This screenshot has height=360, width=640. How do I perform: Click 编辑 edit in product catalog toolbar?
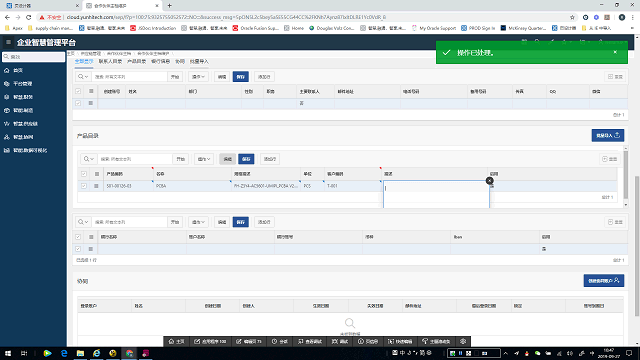coord(228,159)
